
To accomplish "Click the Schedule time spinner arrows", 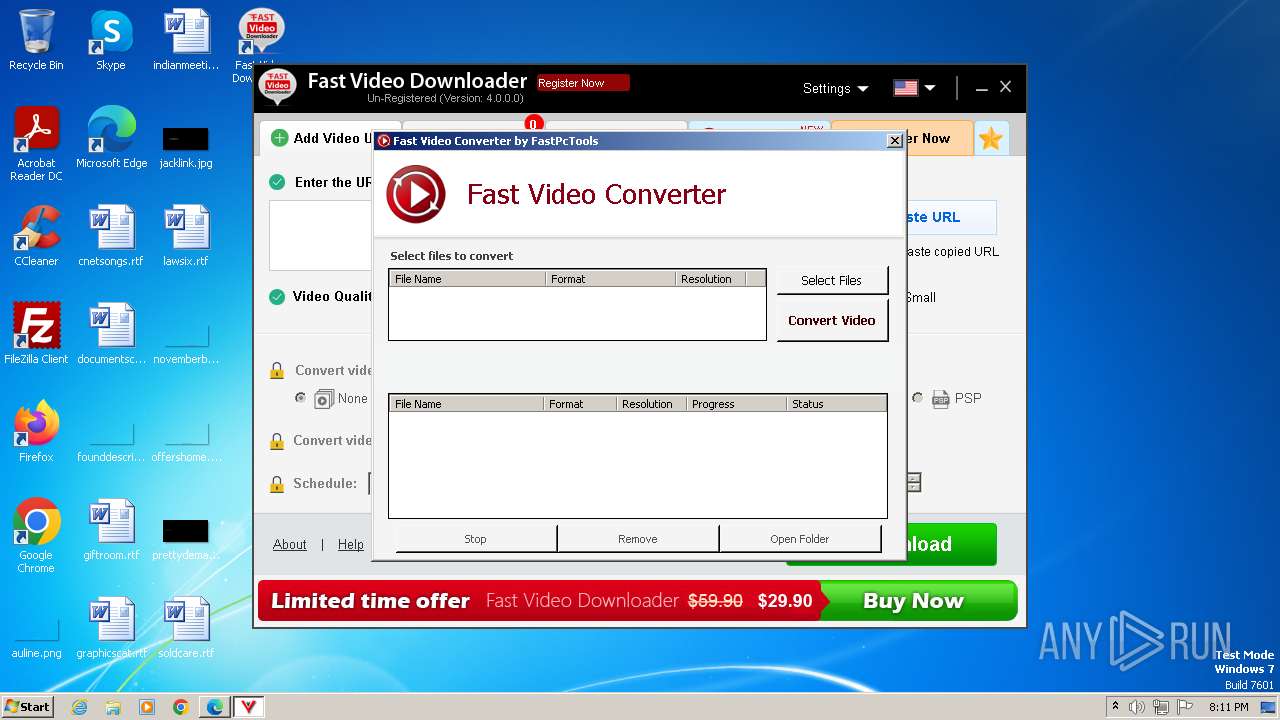I will (914, 483).
